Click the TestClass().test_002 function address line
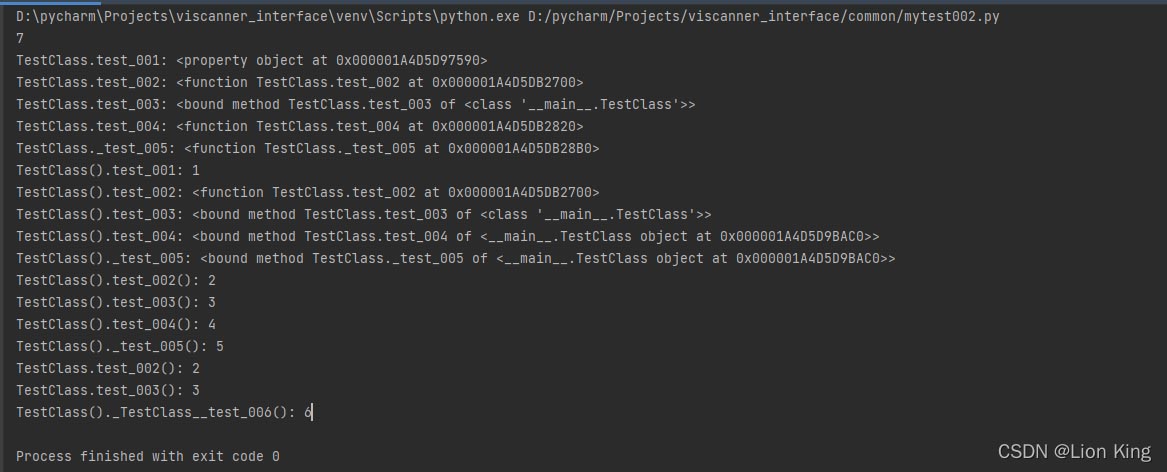 307,192
